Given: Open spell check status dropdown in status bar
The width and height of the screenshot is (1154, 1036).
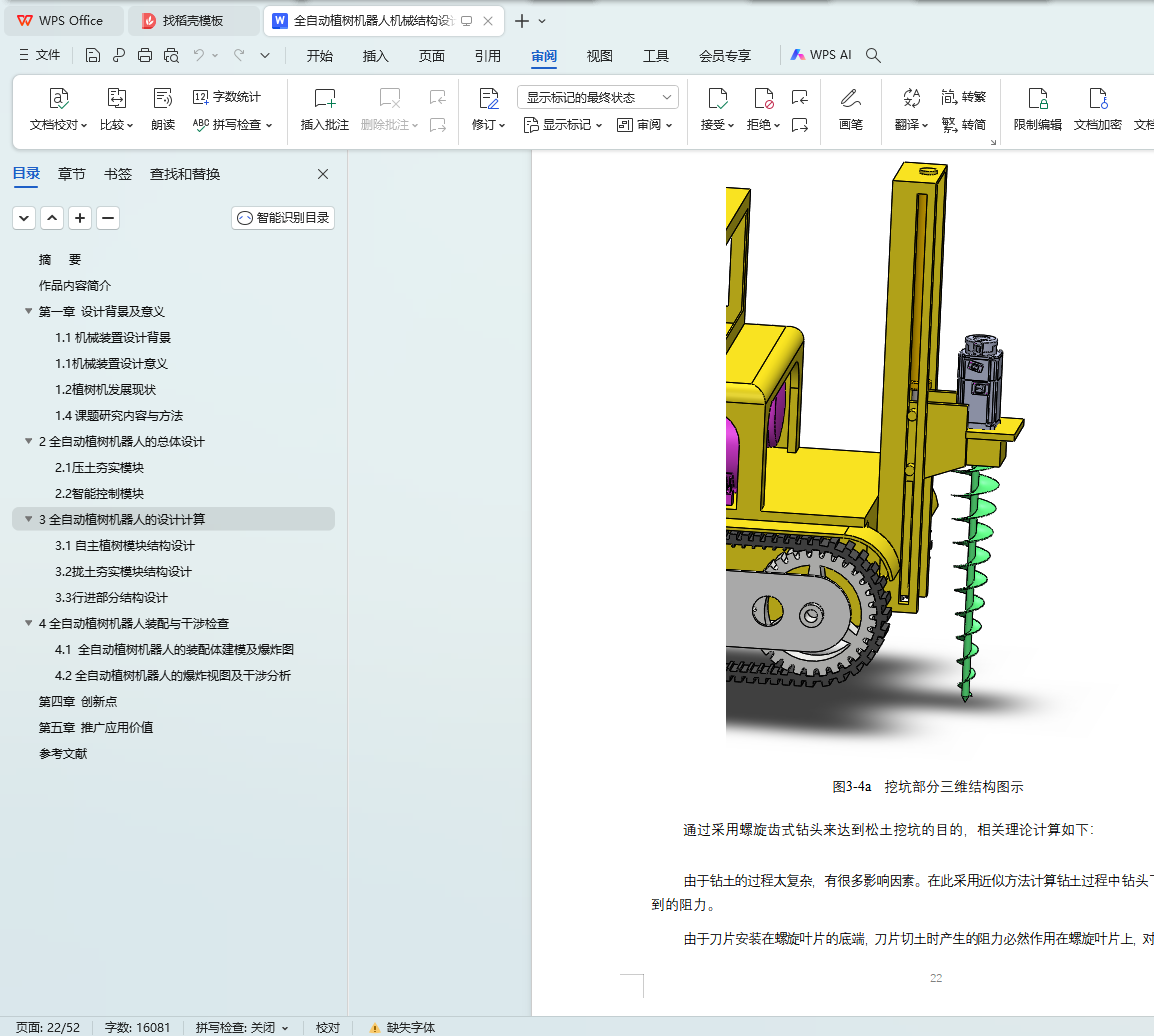Looking at the screenshot, I should point(285,1028).
